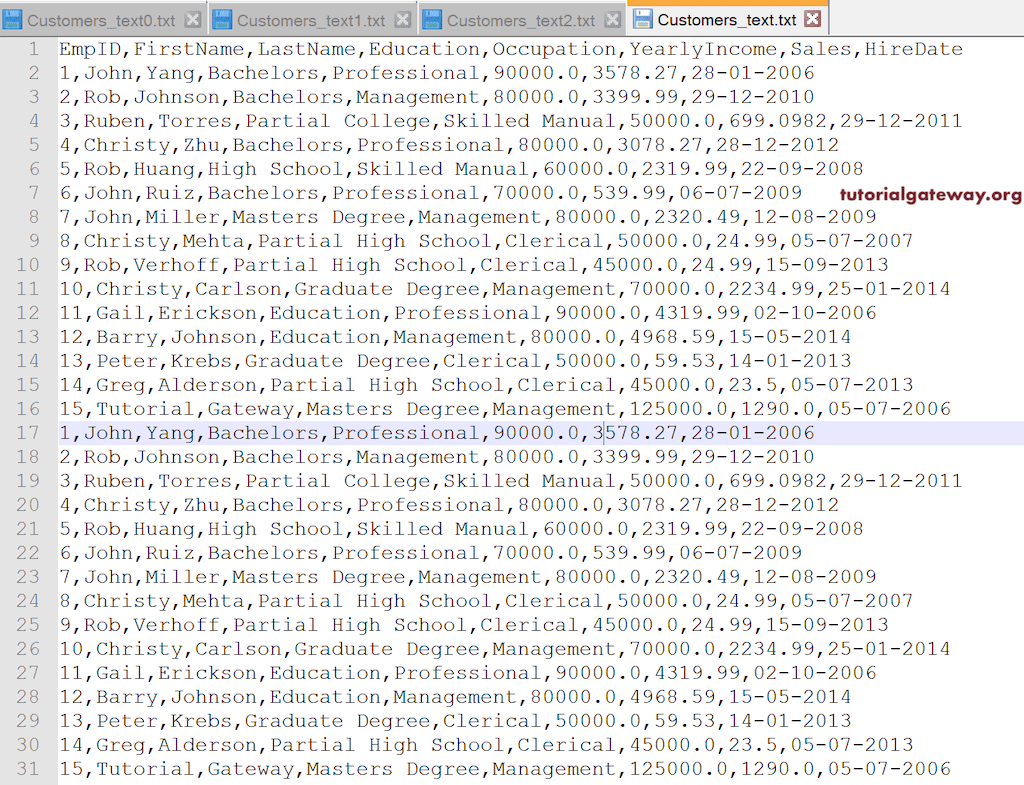Click line 3 Rob Johnson record
Screen dimensions: 1024x785
click(x=437, y=97)
